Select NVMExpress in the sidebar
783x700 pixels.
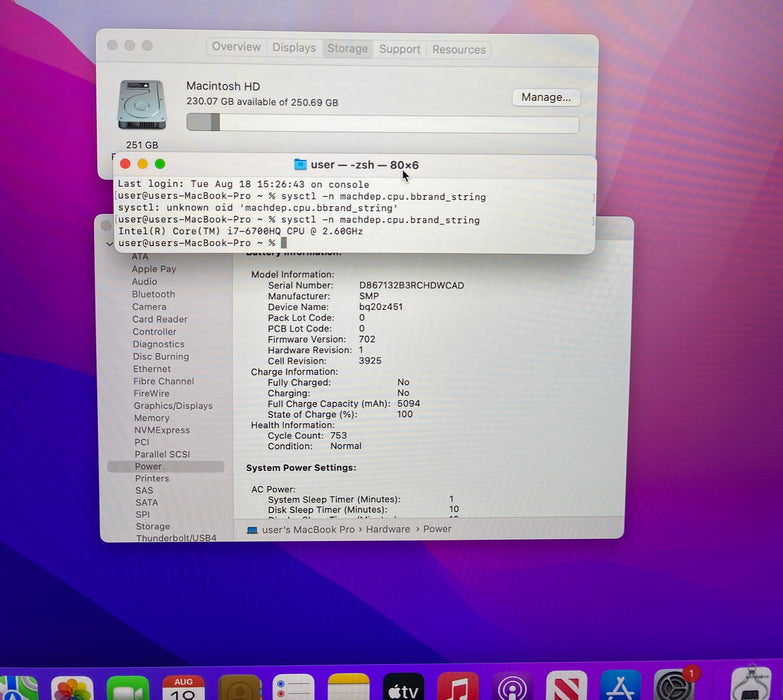coord(162,430)
